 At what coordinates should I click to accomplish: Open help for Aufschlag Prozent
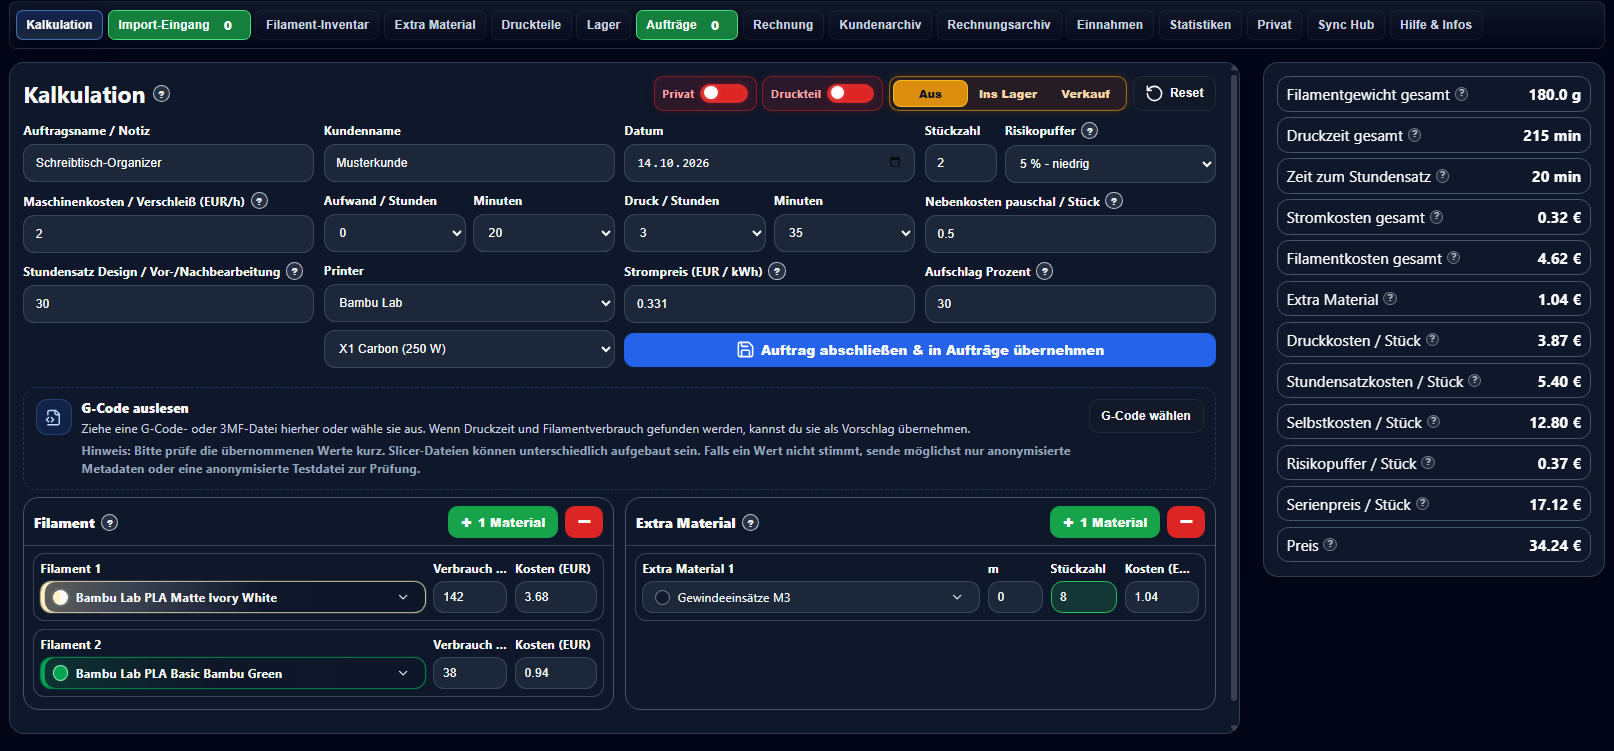1045,271
